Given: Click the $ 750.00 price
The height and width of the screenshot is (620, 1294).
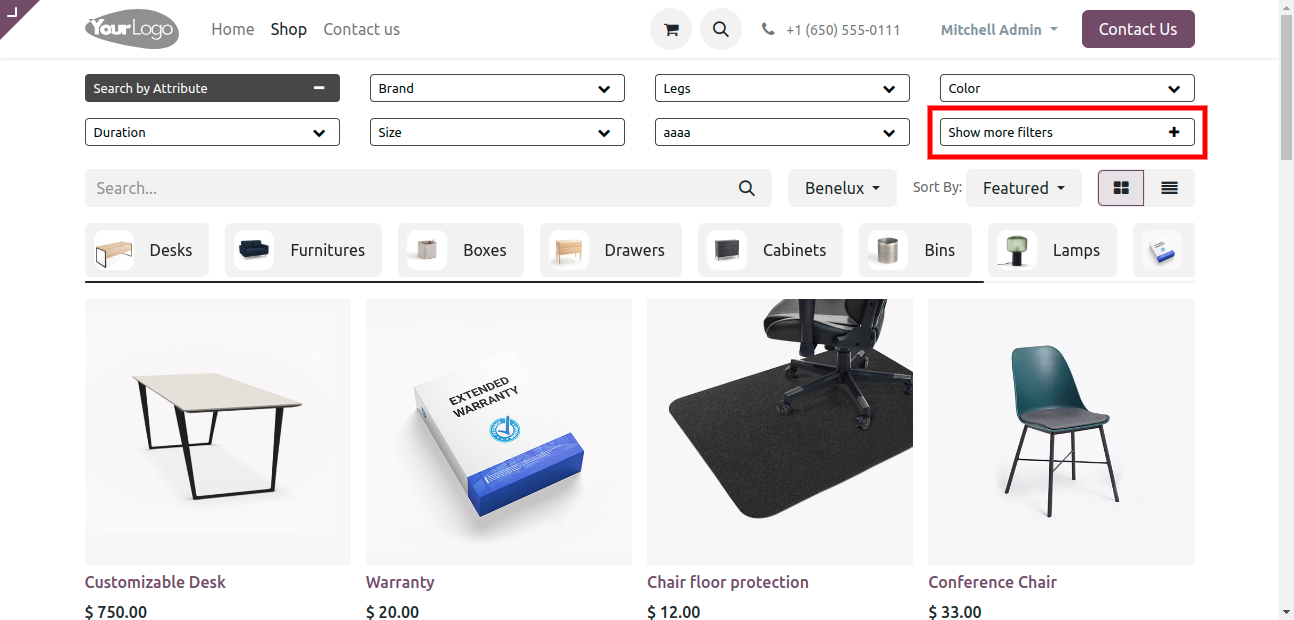Looking at the screenshot, I should click(x=116, y=611).
